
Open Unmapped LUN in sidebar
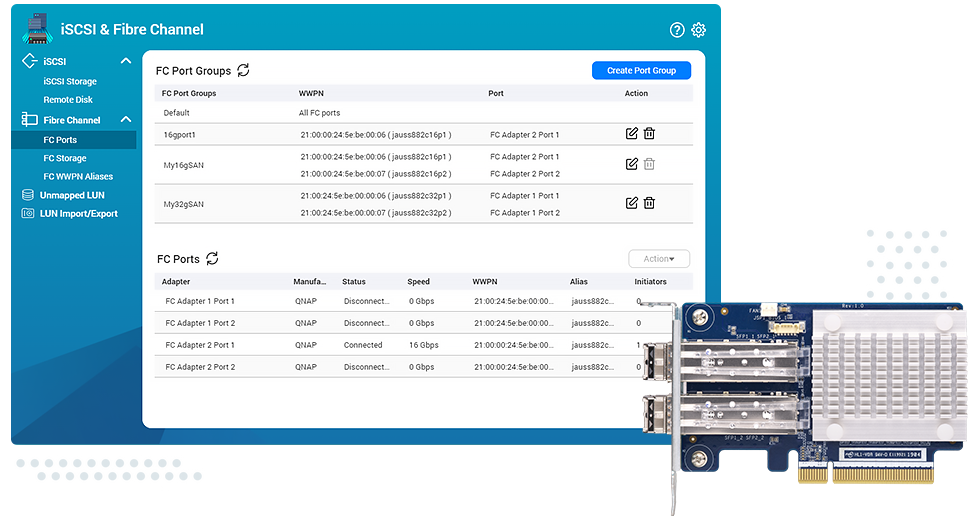[72, 195]
